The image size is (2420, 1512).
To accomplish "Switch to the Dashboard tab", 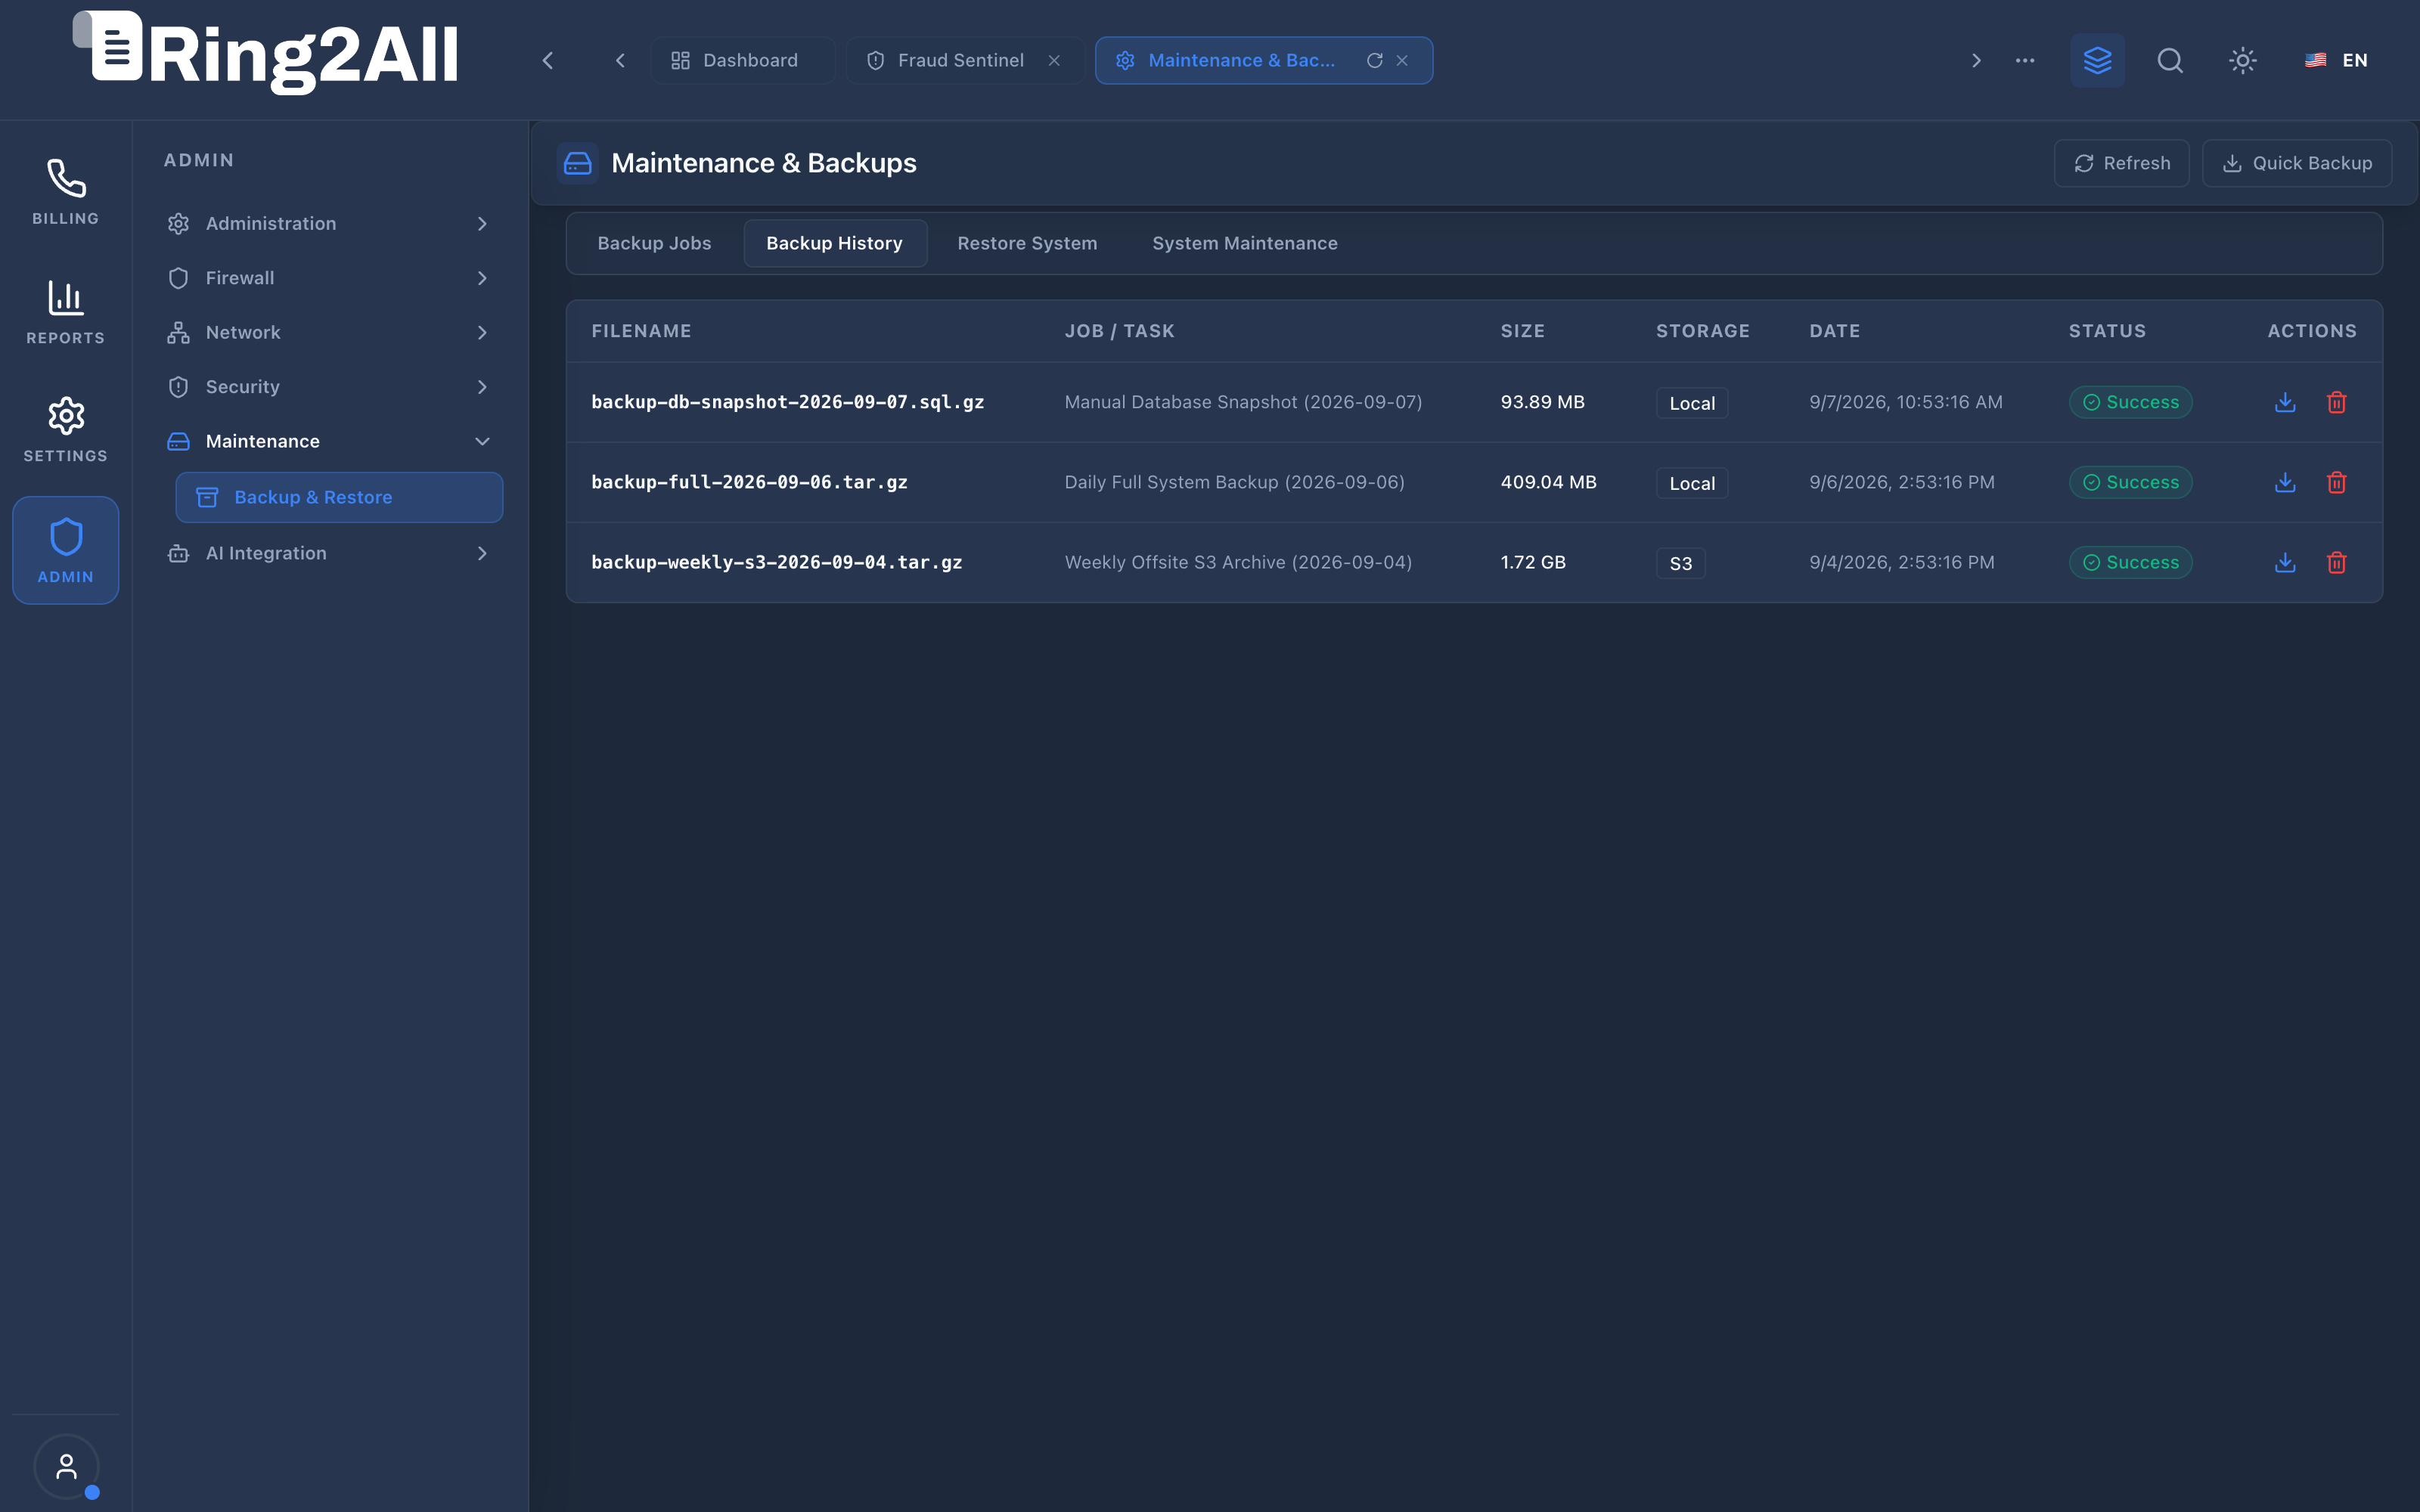I will click(x=743, y=60).
